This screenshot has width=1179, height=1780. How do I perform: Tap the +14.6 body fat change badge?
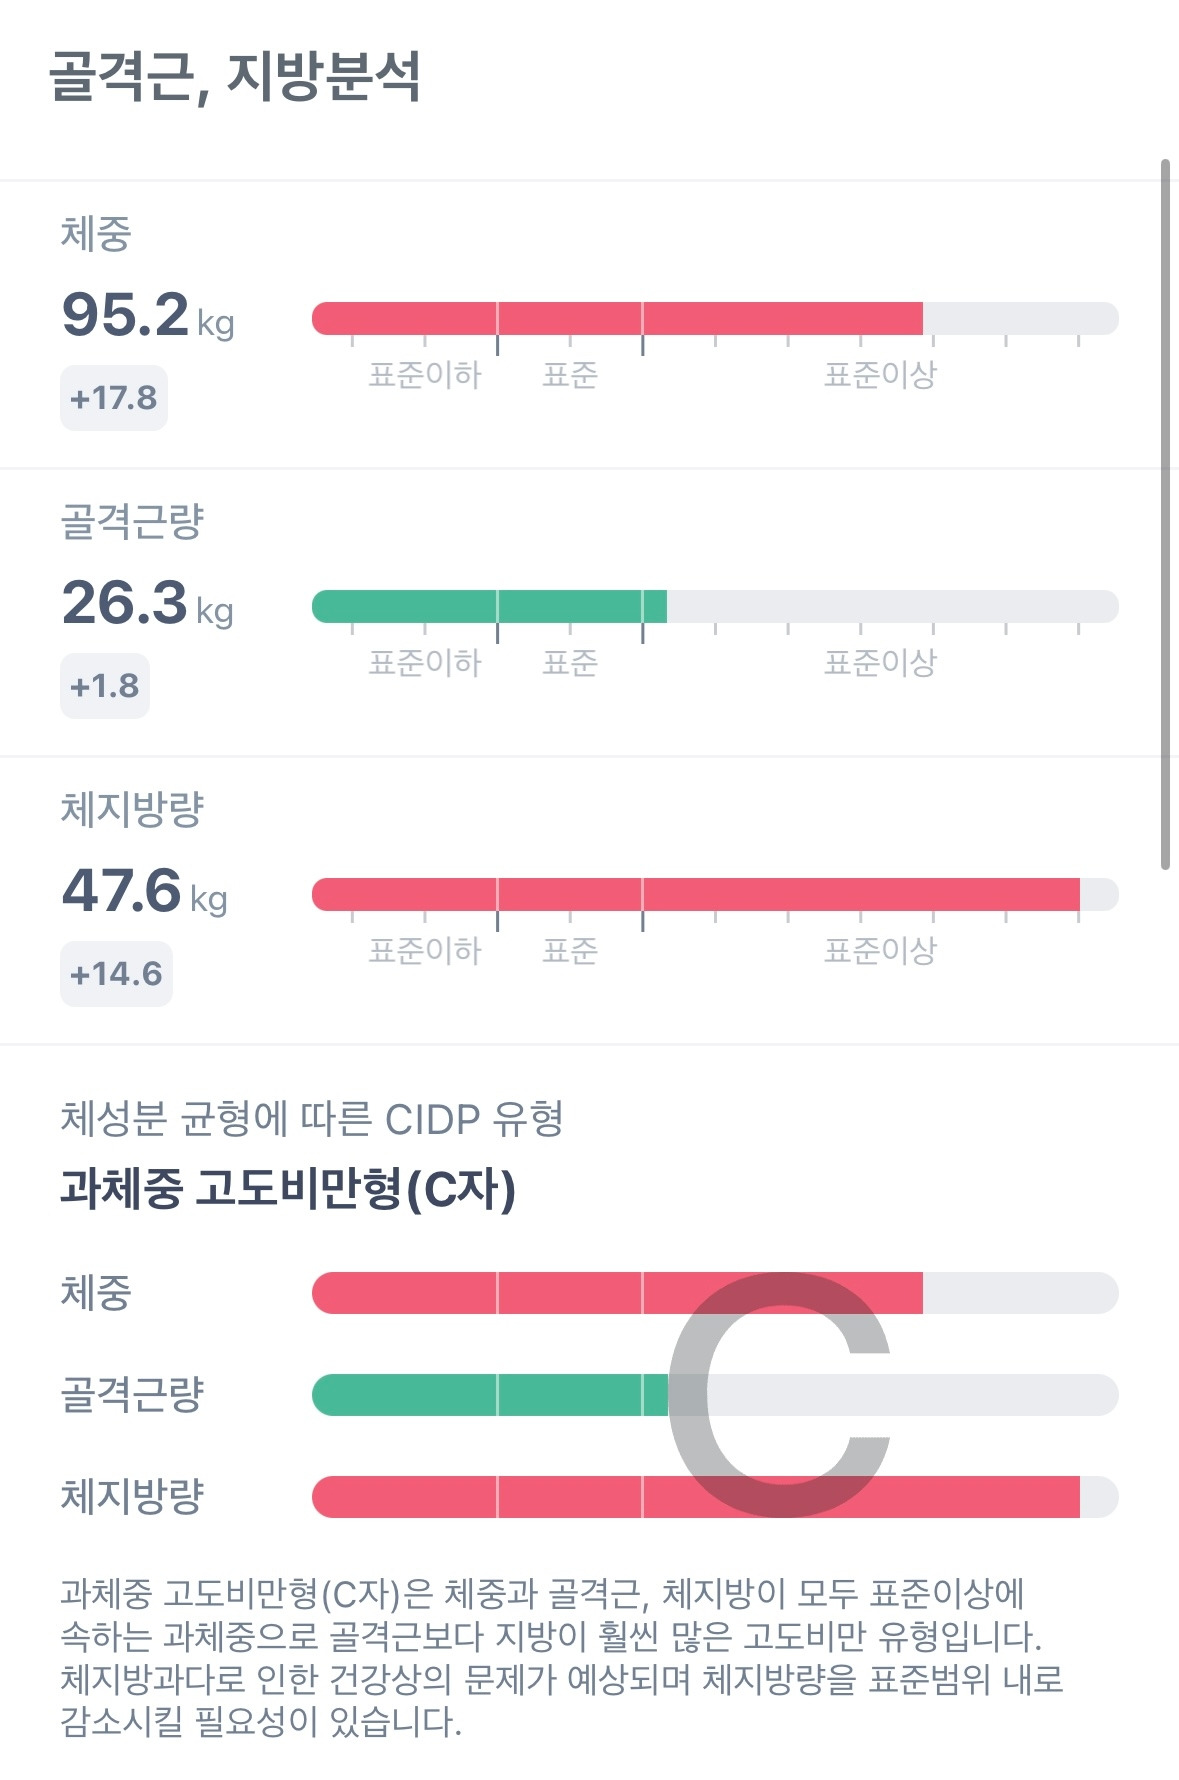pos(116,974)
